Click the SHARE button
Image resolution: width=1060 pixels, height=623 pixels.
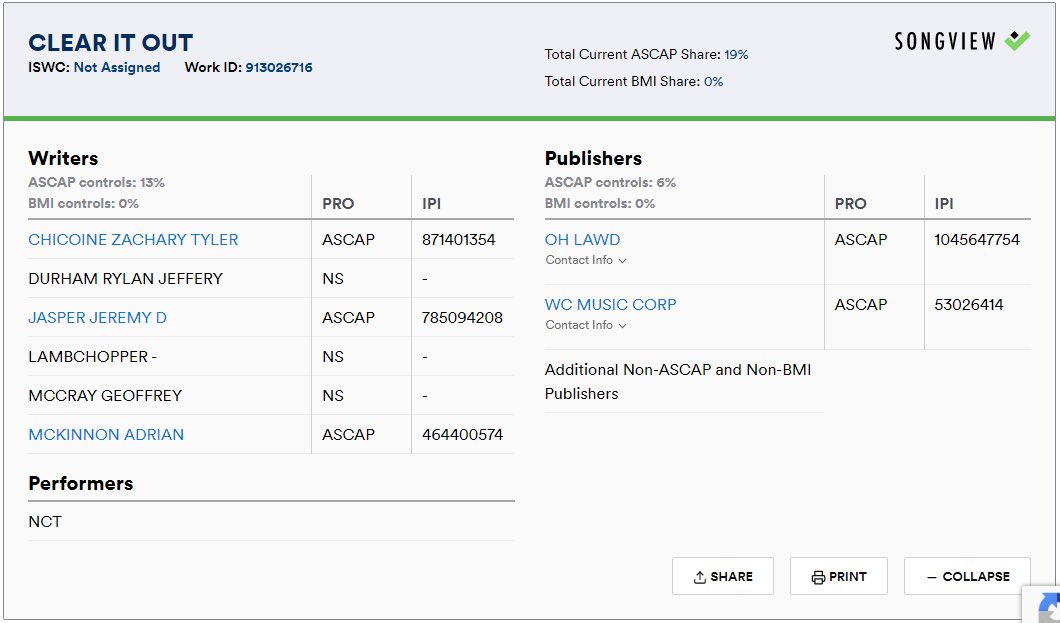pos(723,576)
